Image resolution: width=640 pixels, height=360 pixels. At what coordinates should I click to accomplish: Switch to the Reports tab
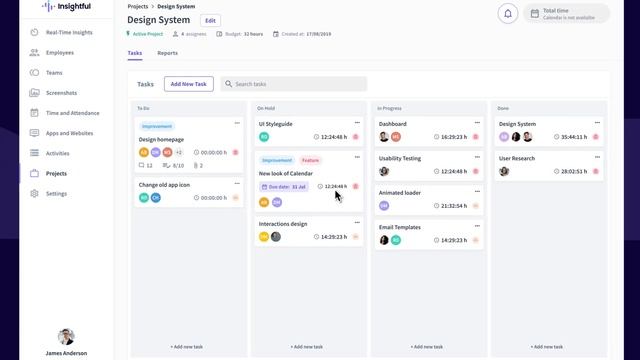point(167,53)
